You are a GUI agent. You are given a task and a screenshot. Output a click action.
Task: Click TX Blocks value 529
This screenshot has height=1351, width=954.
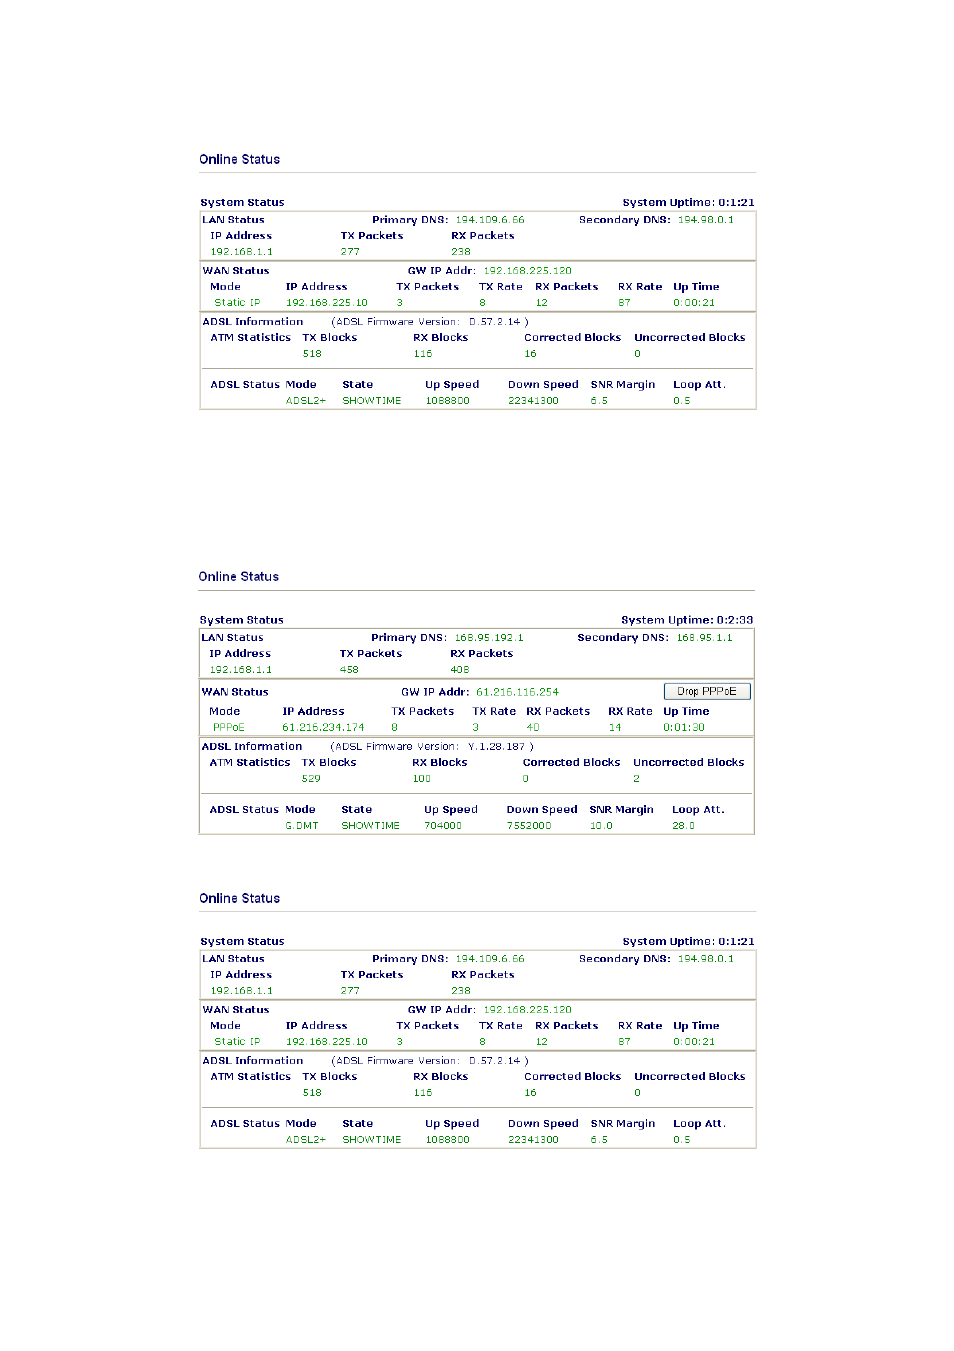pos(311,779)
